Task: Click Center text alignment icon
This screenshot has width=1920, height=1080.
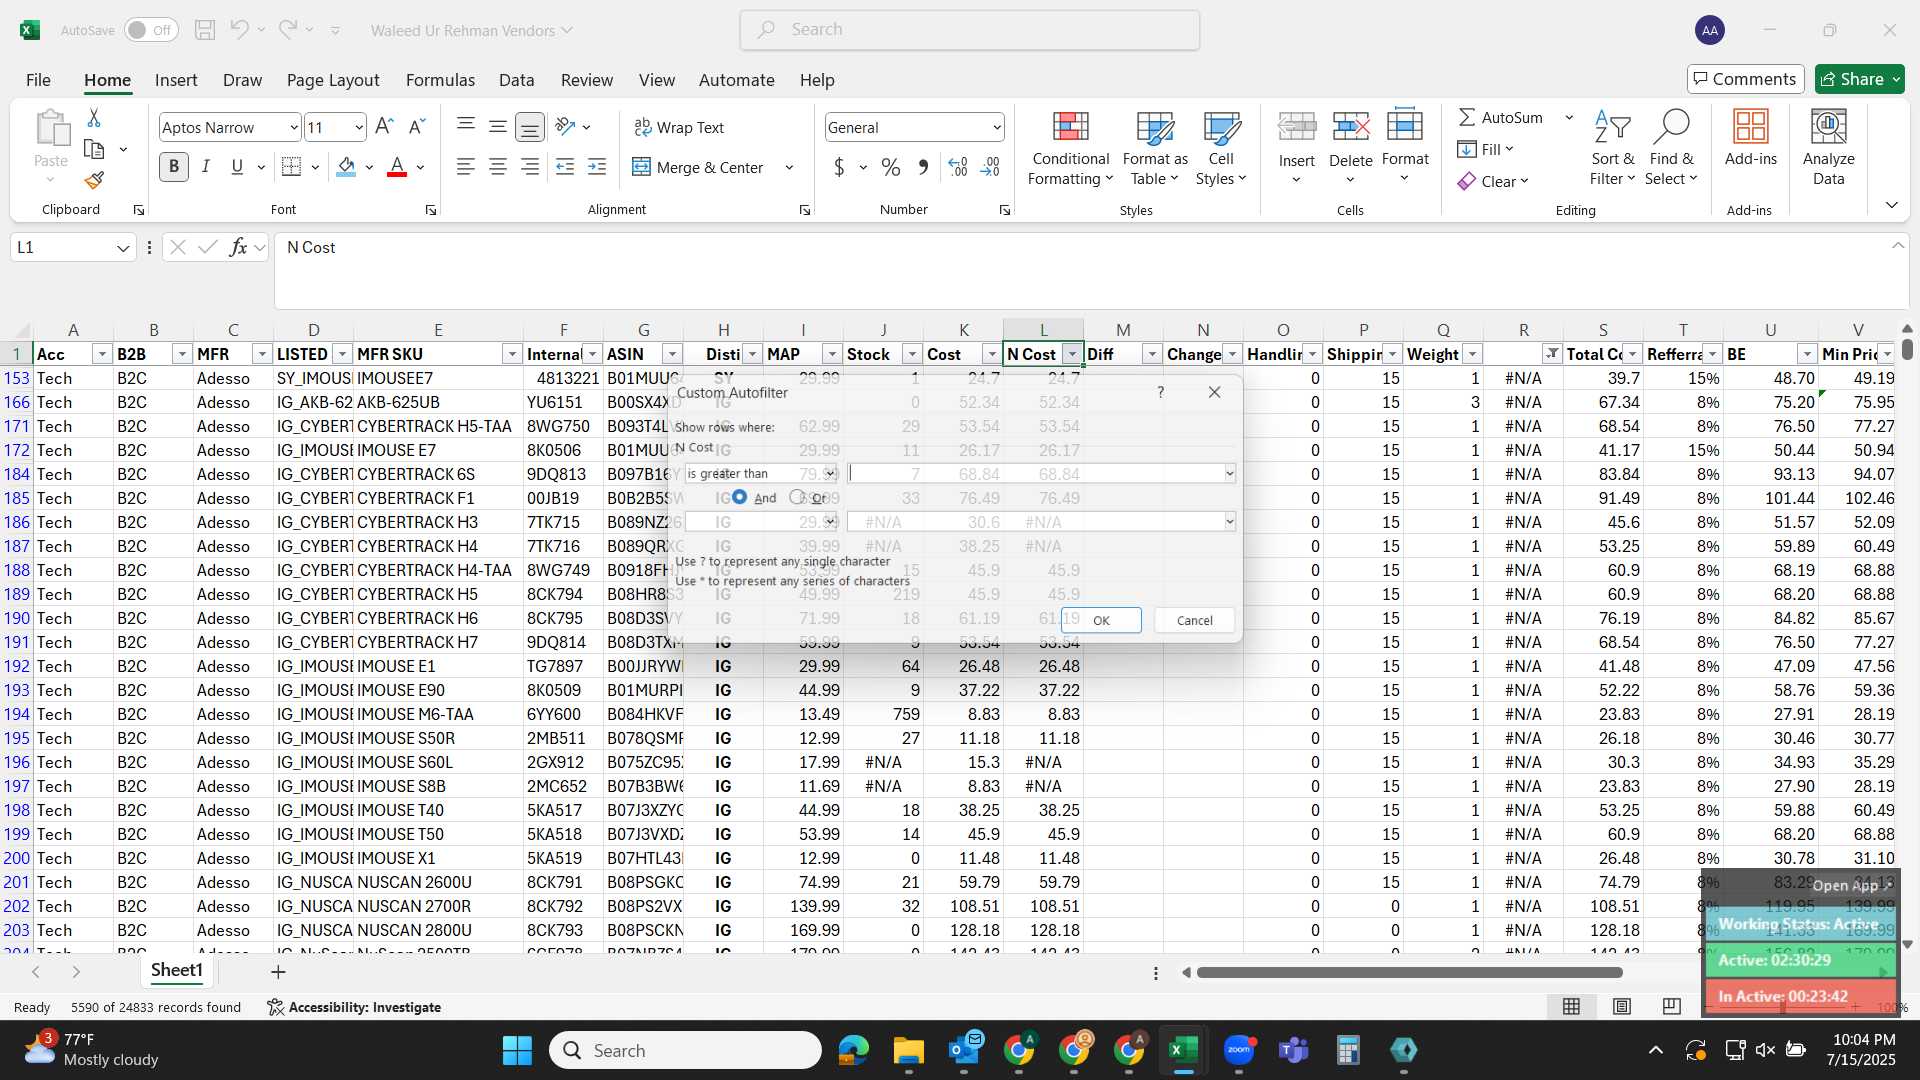Action: click(x=498, y=167)
